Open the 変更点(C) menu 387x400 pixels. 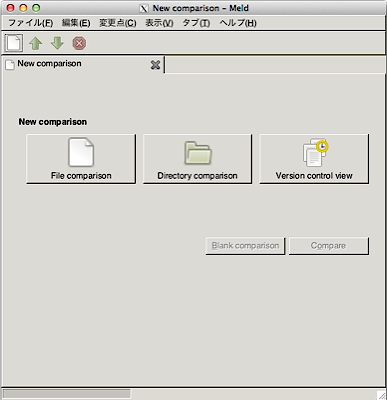coord(118,23)
